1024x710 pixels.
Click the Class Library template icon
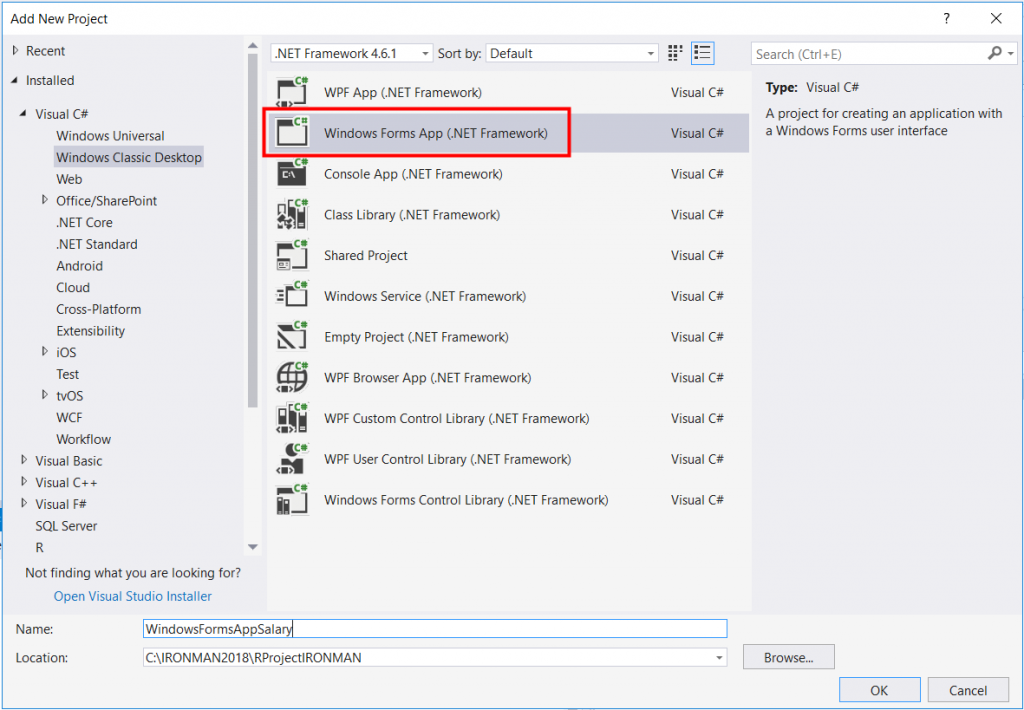pos(292,214)
